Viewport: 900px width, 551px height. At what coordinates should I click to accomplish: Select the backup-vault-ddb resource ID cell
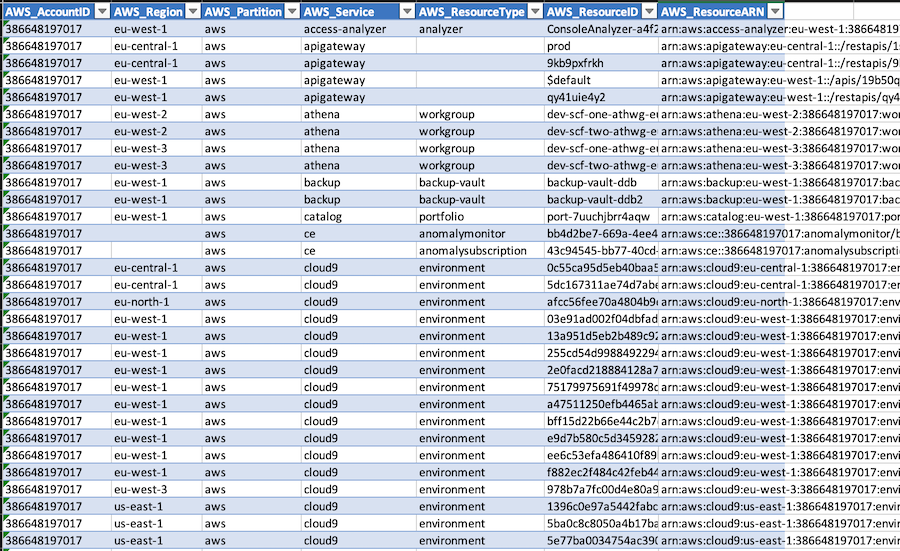pos(601,183)
